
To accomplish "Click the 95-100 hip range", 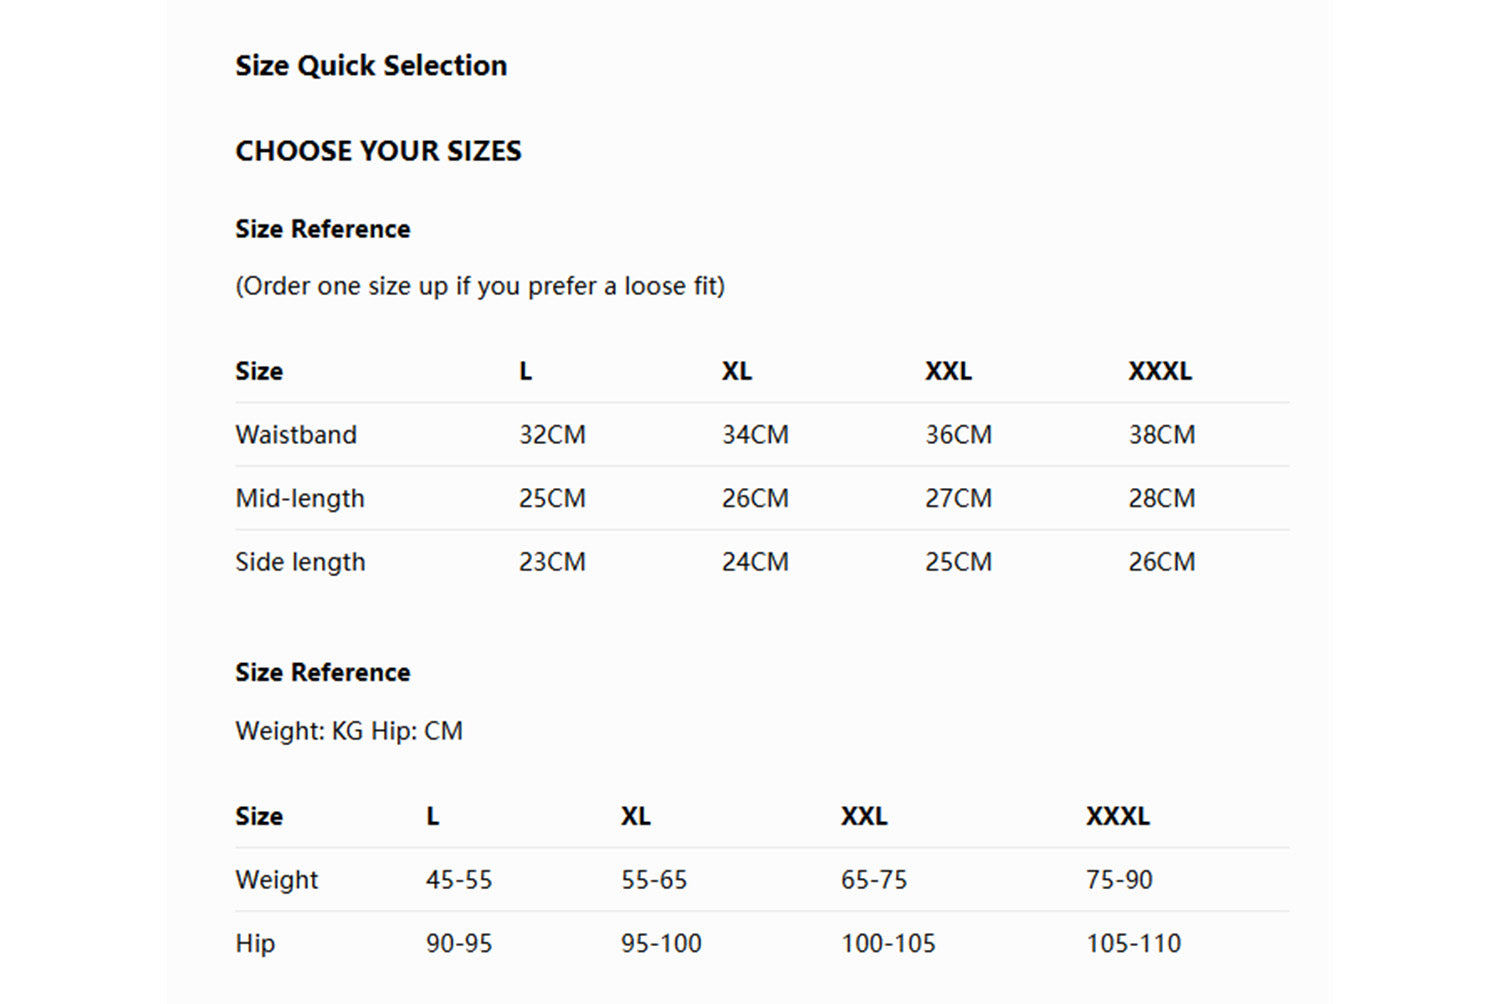I will coord(661,943).
